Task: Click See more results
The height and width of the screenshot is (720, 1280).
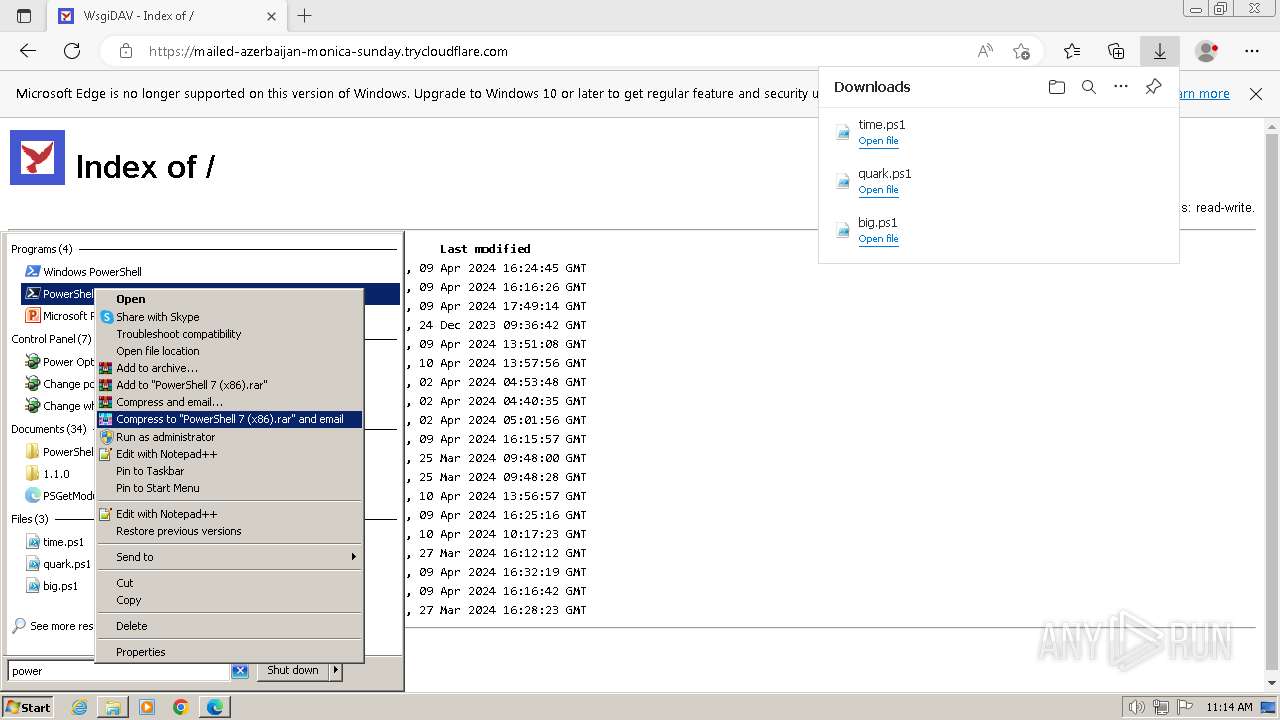Action: 54,626
